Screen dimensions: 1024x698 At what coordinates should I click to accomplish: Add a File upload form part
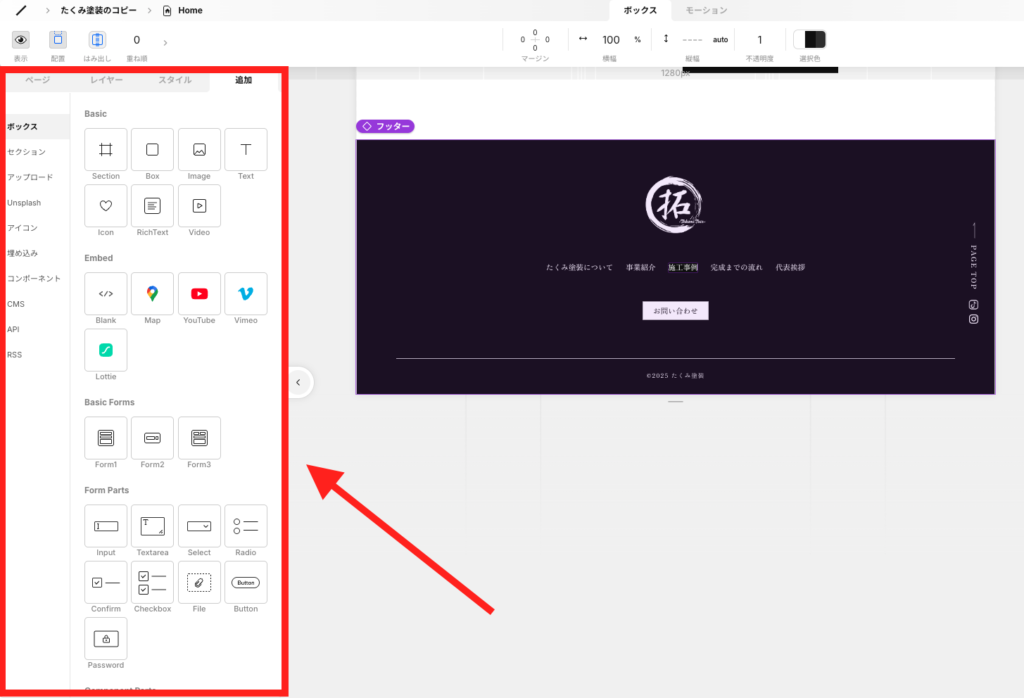(x=199, y=582)
